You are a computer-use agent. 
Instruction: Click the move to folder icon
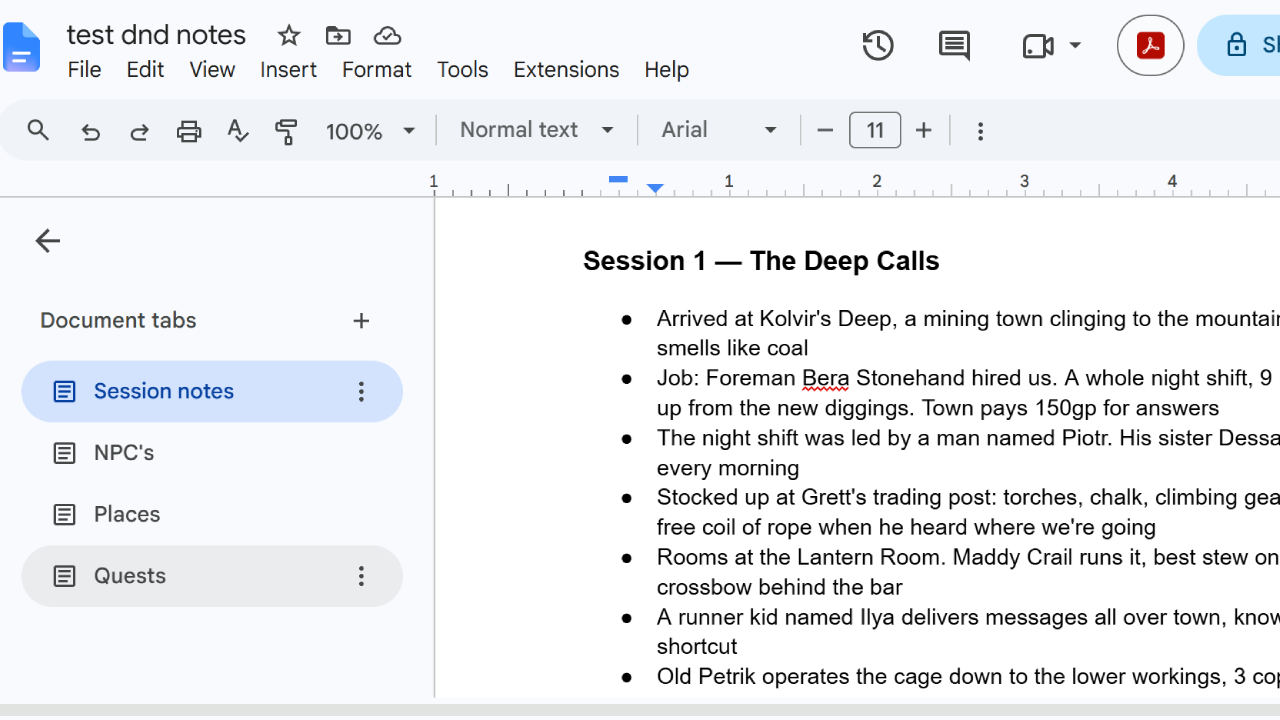coord(338,36)
